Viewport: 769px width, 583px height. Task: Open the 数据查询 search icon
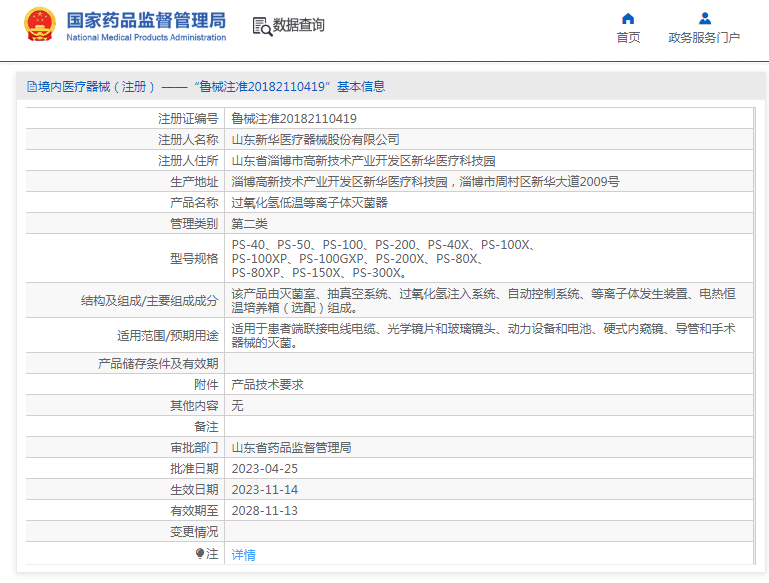[x=262, y=26]
